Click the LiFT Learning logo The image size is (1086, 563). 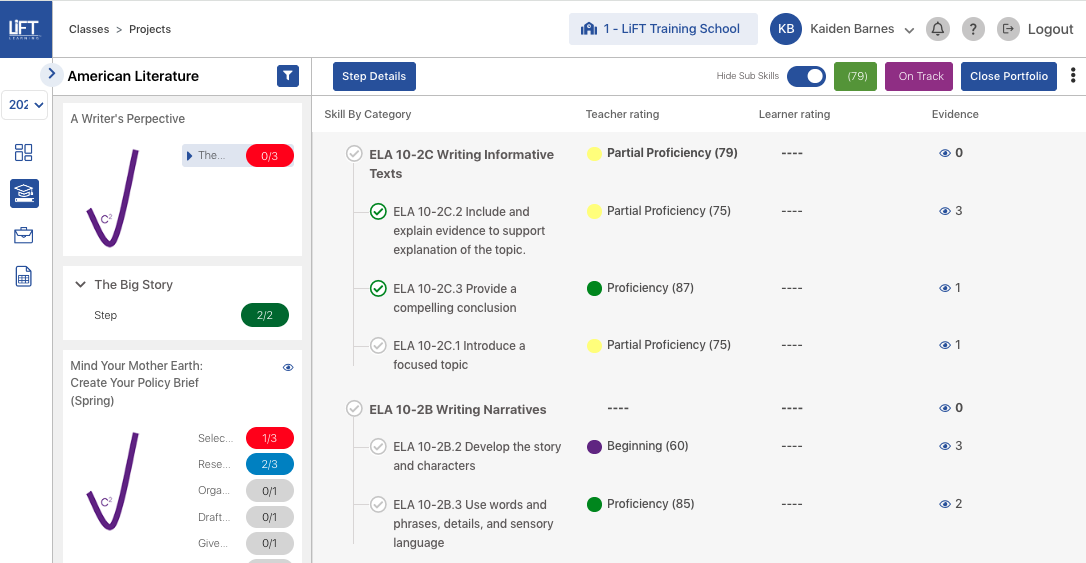point(24,29)
